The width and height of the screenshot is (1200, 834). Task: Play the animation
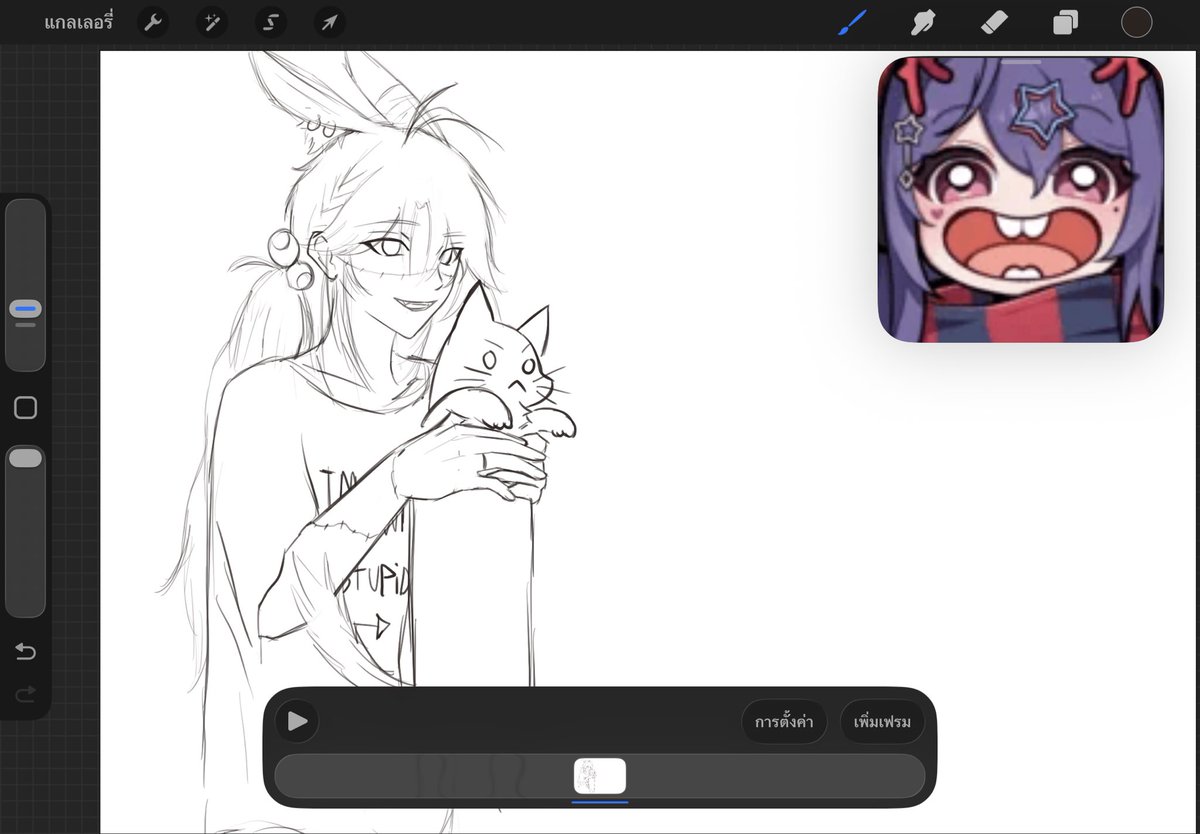(x=297, y=721)
